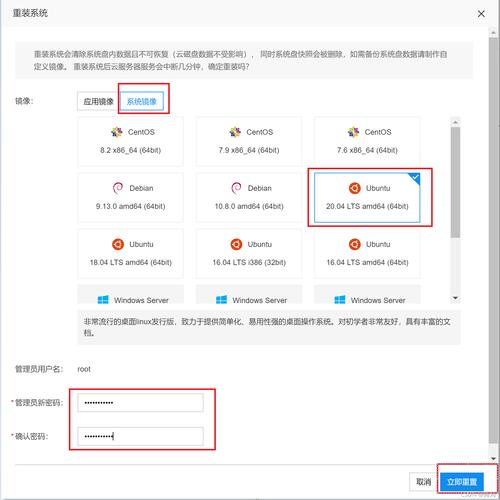
Task: Click the selected checkmark on Ubuntu 20.04
Action: 415,177
